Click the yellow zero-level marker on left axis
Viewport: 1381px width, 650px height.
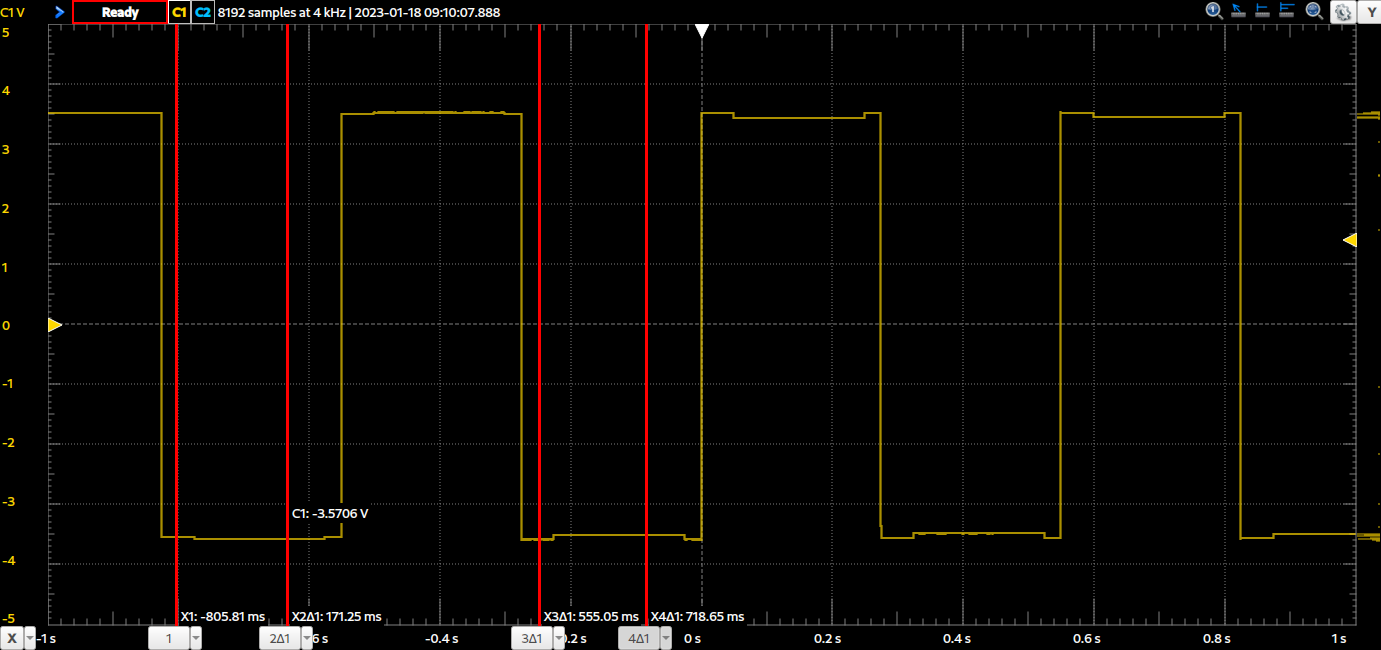click(54, 325)
